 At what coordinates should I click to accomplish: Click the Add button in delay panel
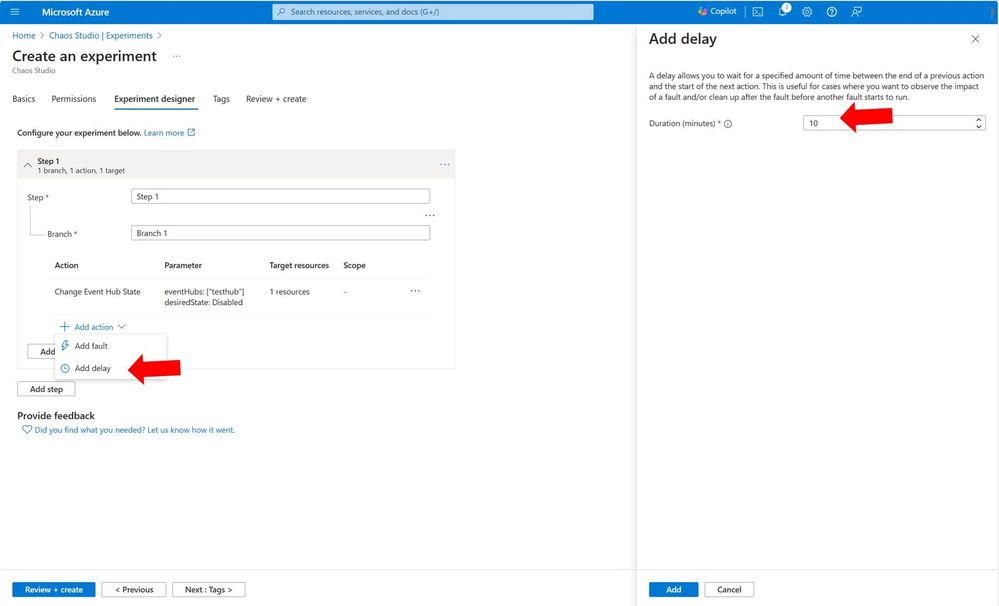tap(673, 589)
